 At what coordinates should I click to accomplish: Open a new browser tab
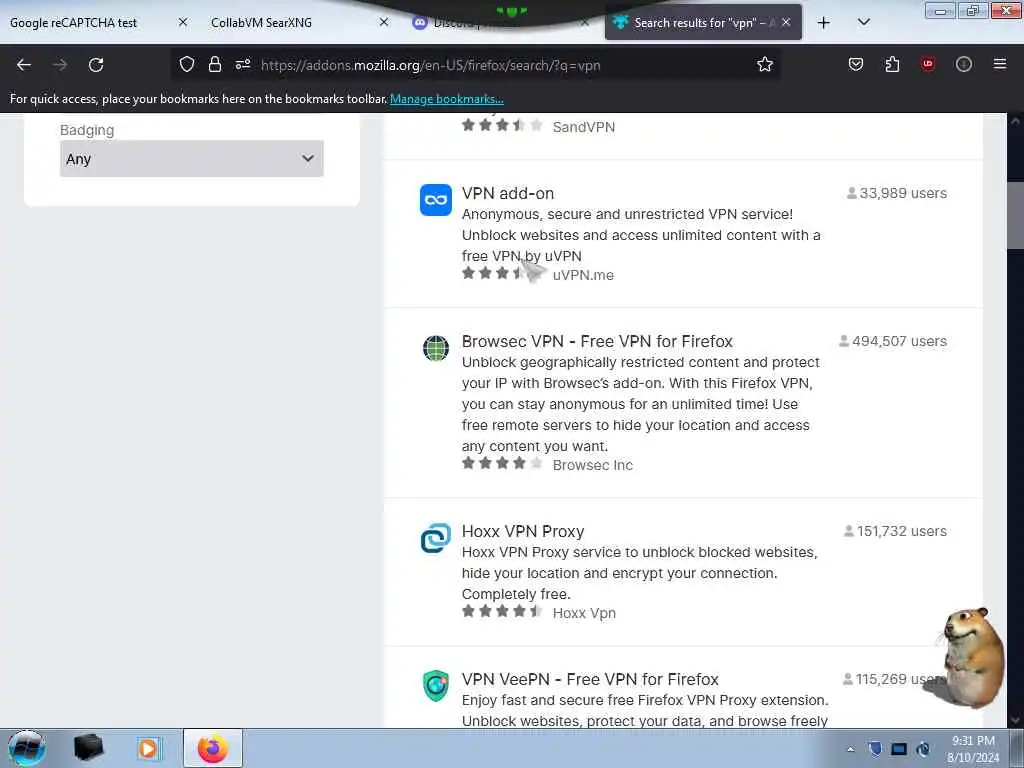click(824, 23)
